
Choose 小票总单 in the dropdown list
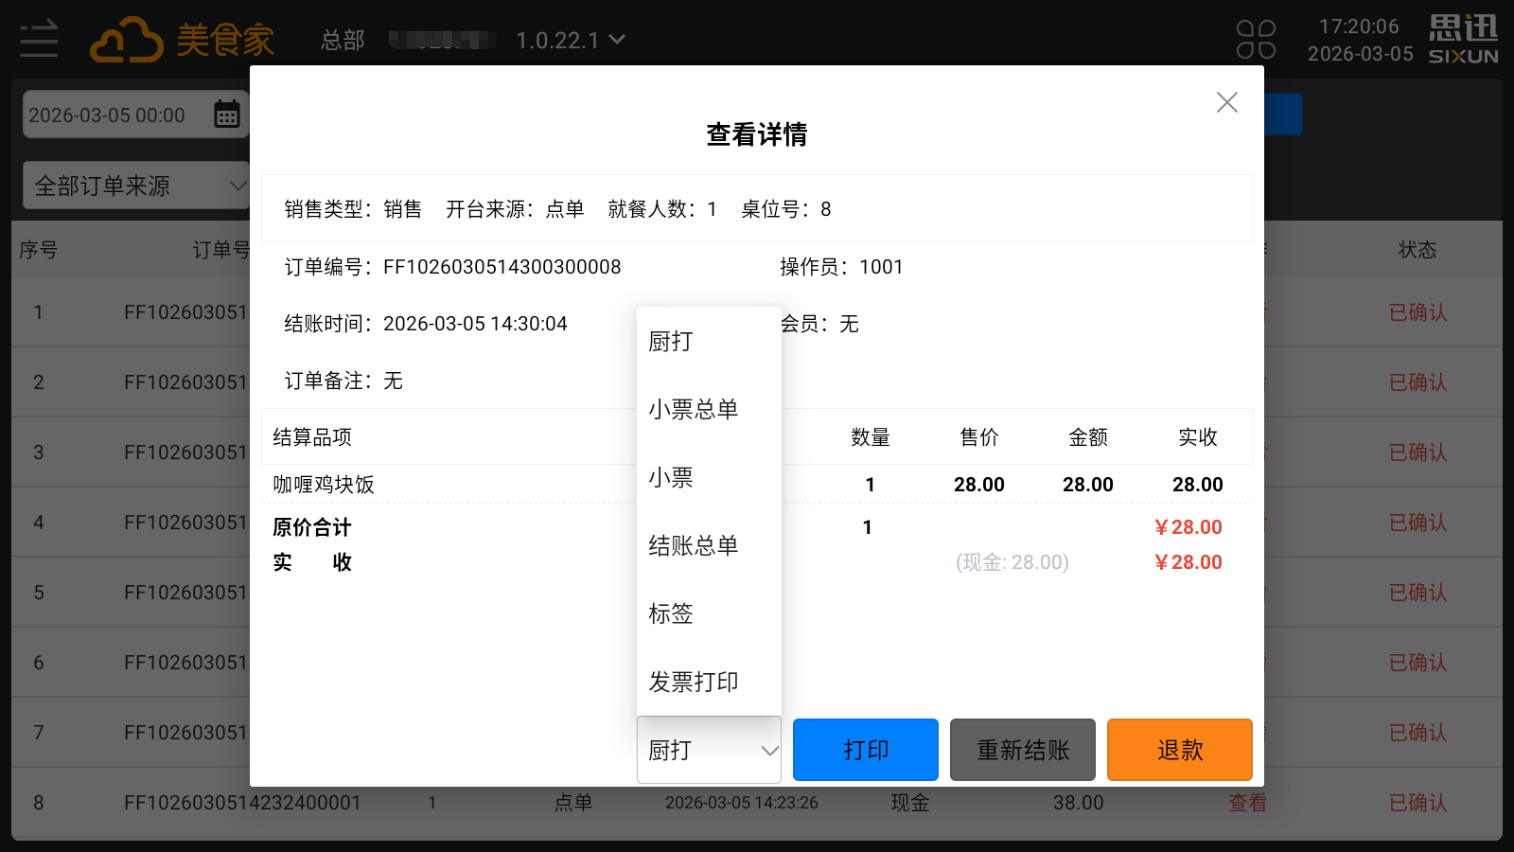(x=693, y=410)
